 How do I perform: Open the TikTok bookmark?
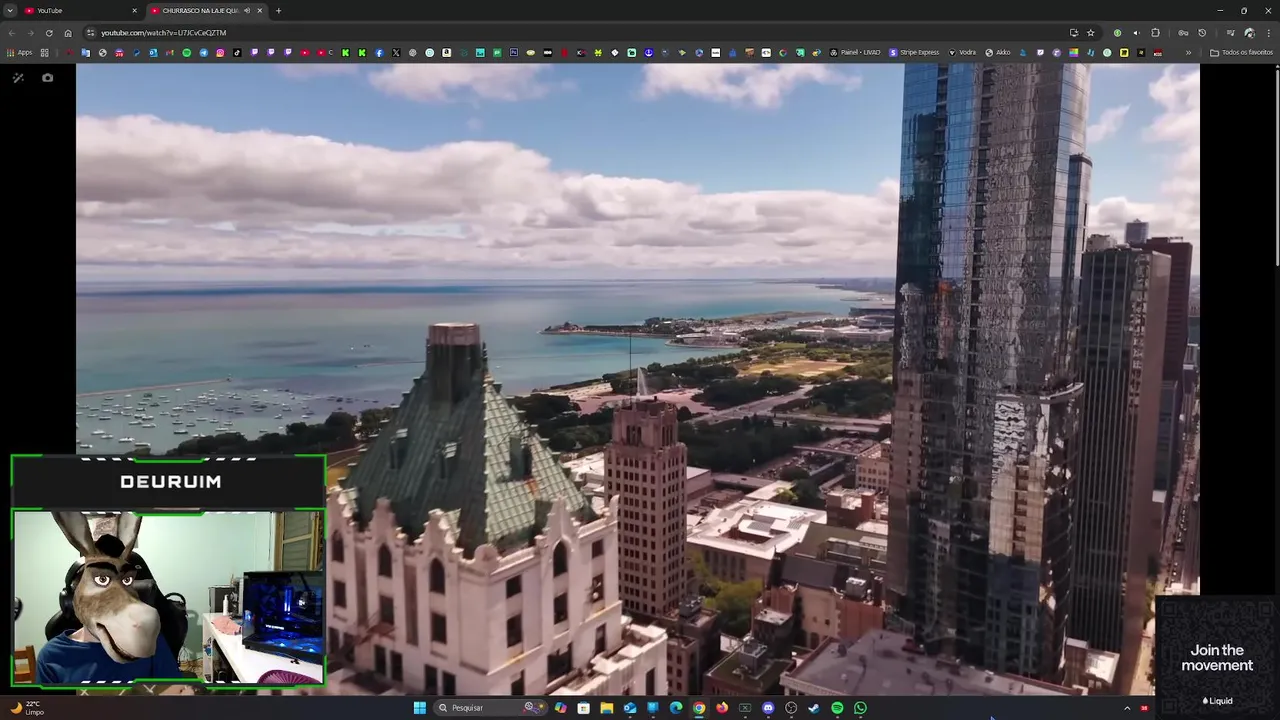click(x=237, y=52)
